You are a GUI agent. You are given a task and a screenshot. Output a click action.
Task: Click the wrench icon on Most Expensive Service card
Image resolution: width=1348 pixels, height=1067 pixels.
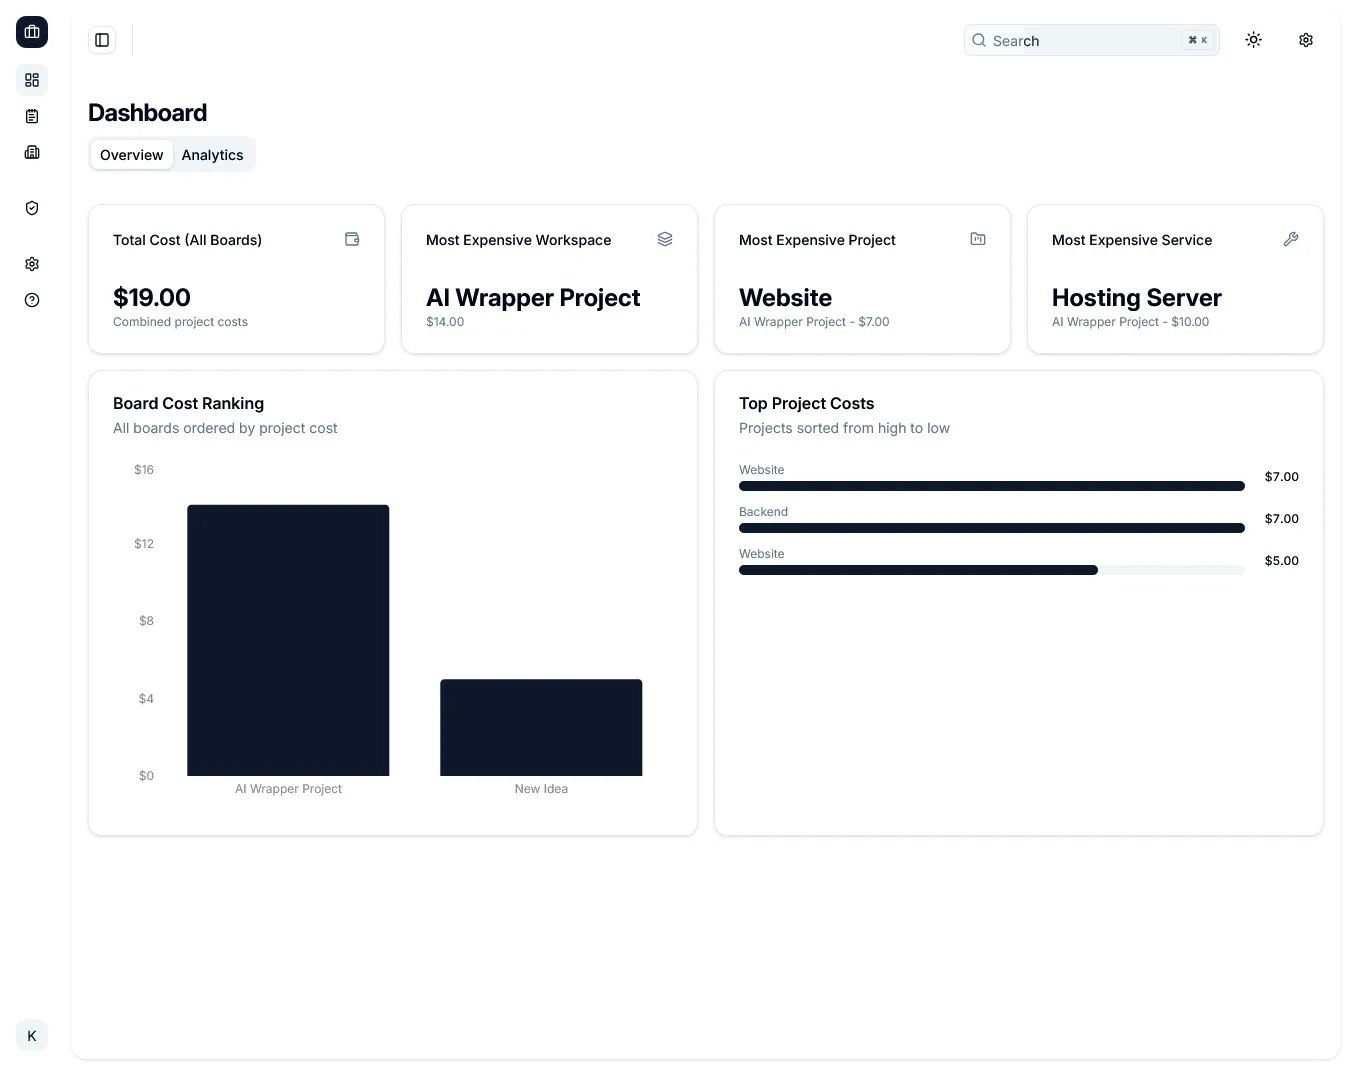click(1291, 239)
